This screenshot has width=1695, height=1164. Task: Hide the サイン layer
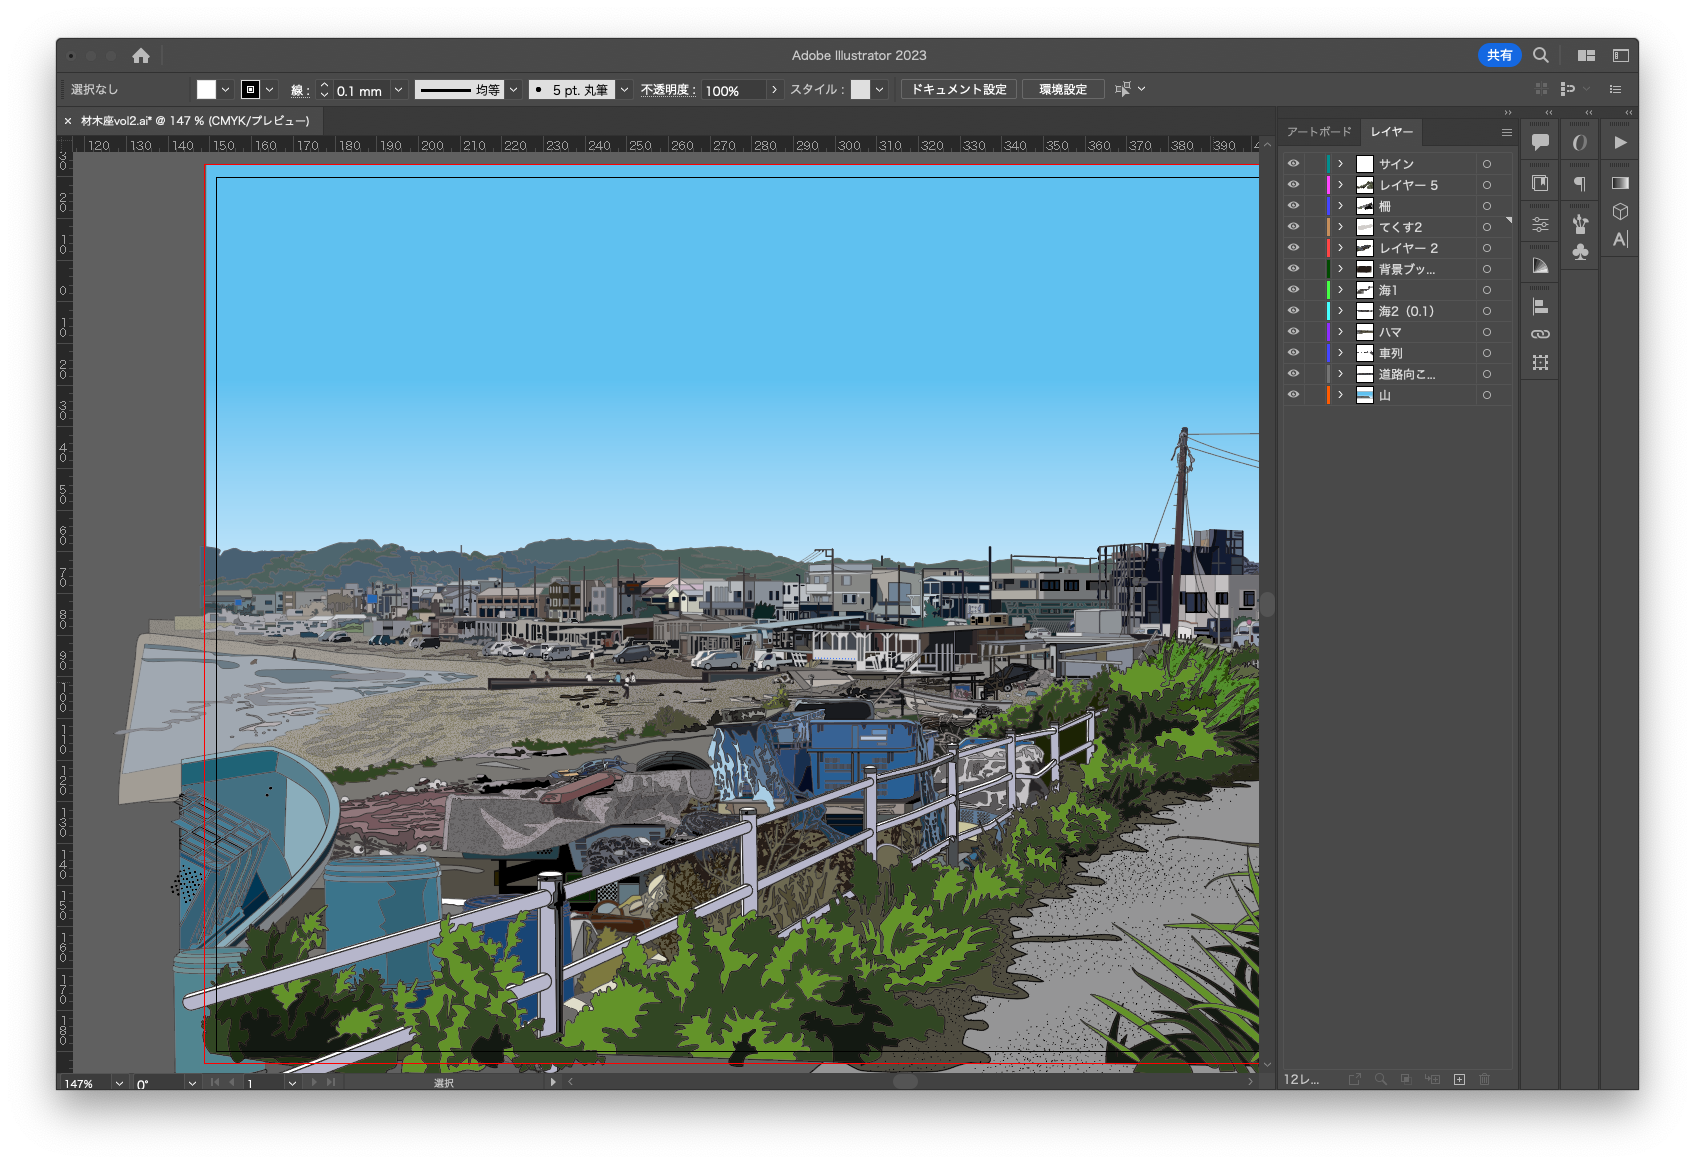pos(1293,163)
